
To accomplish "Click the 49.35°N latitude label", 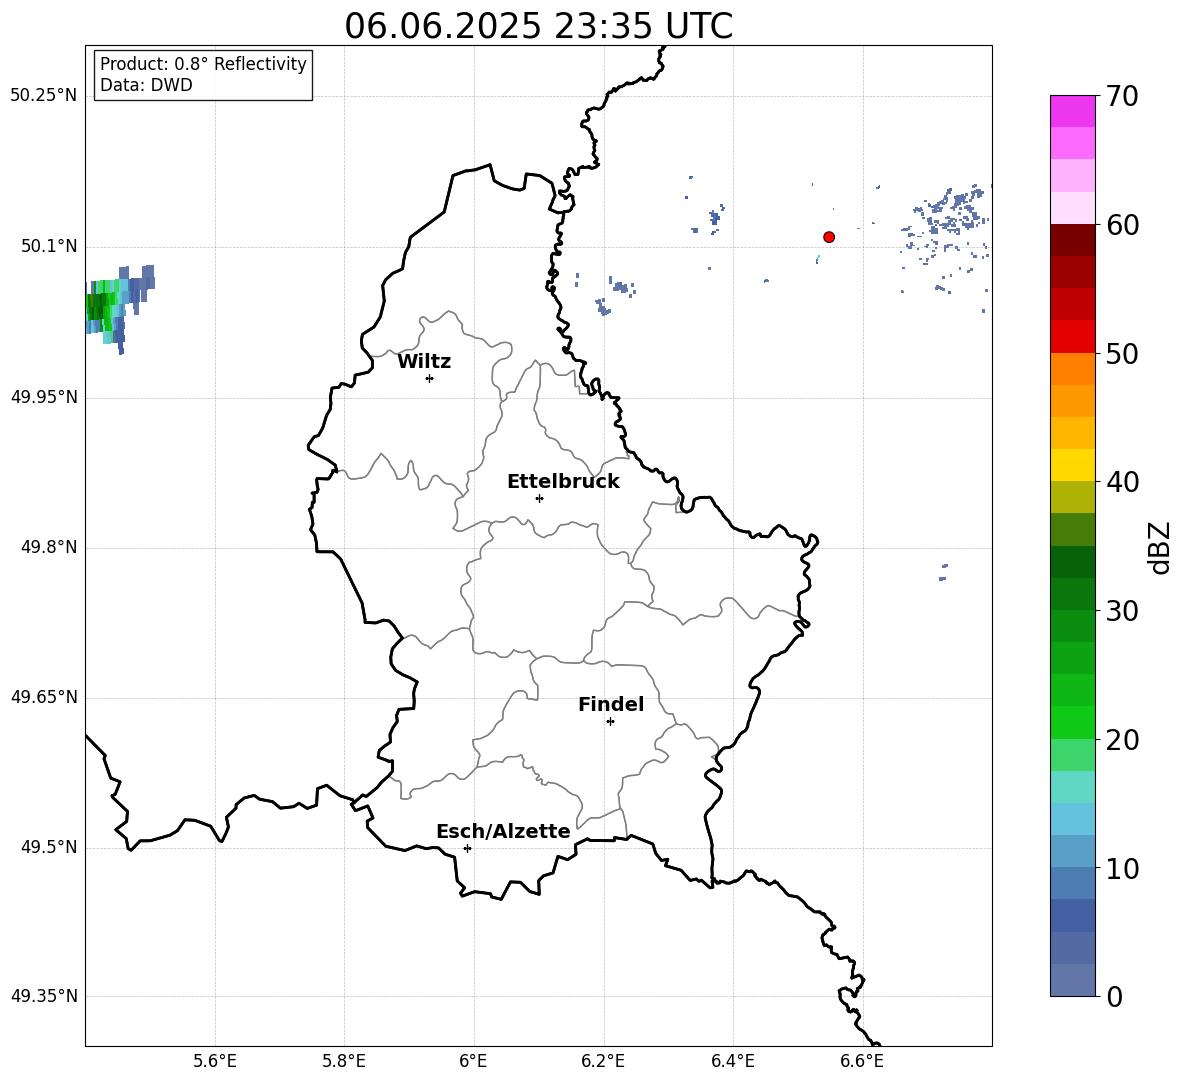I will click(x=43, y=996).
